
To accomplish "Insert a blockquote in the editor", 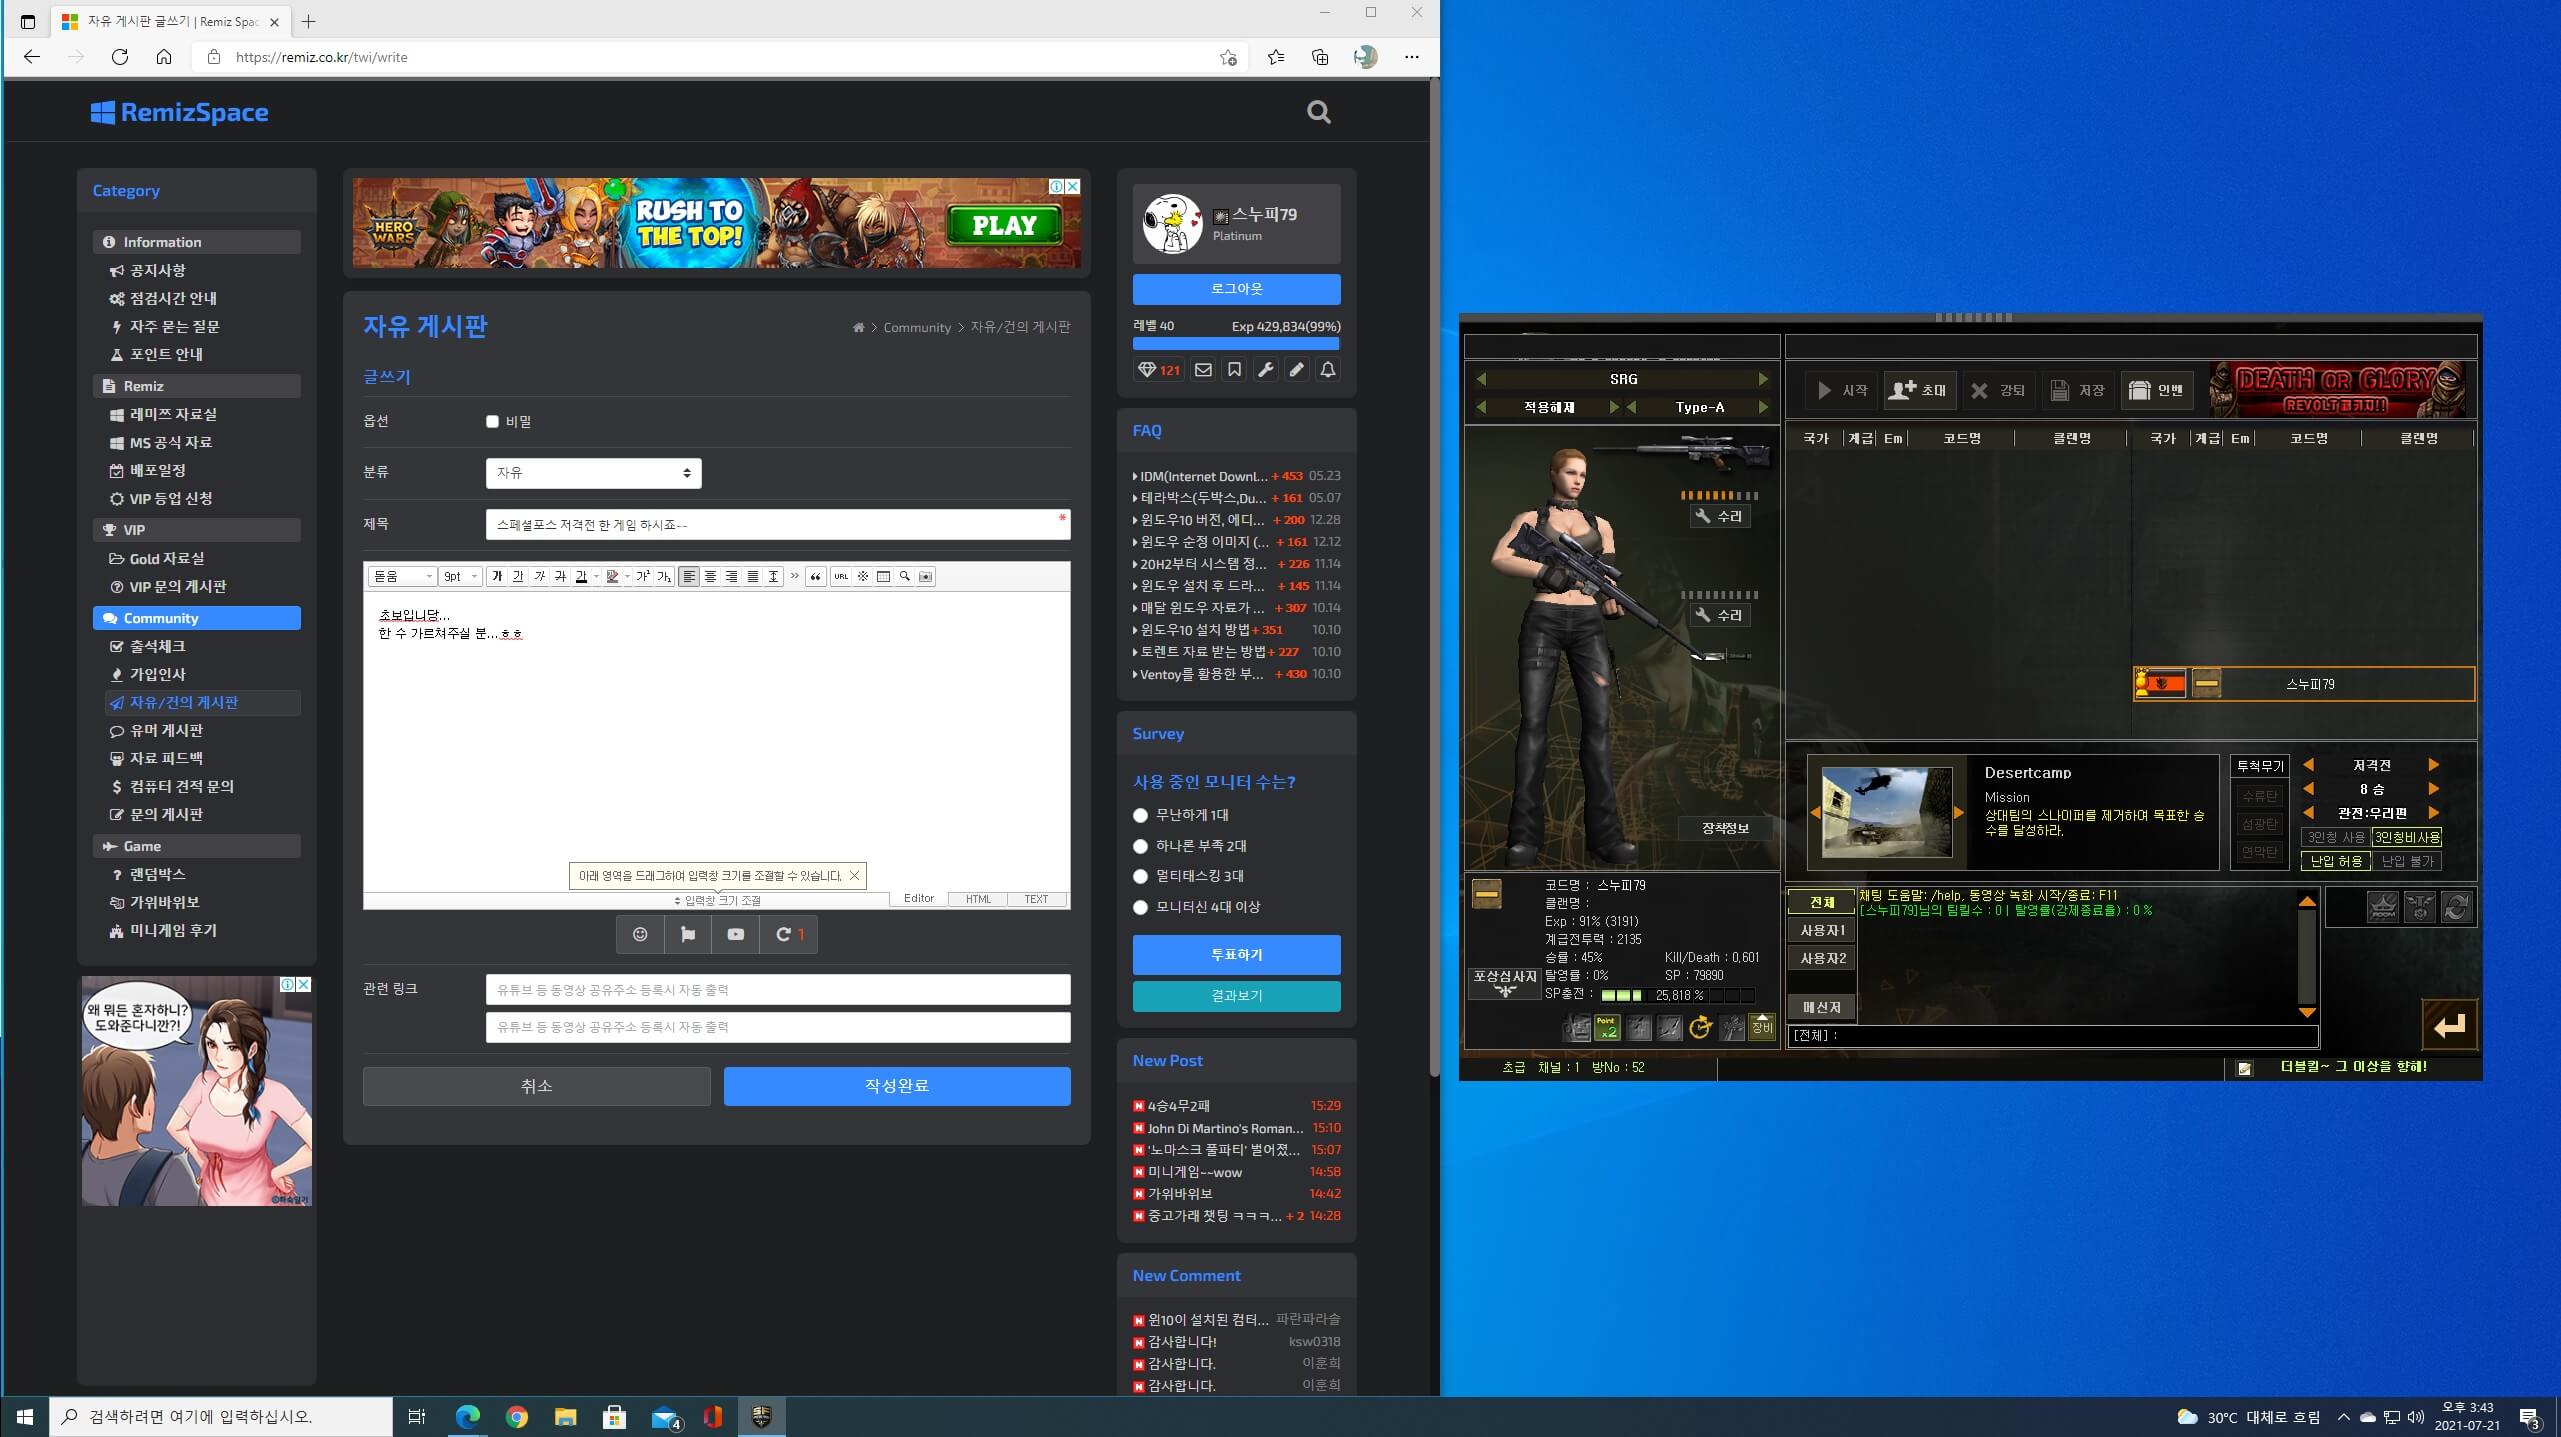I will pos(815,576).
